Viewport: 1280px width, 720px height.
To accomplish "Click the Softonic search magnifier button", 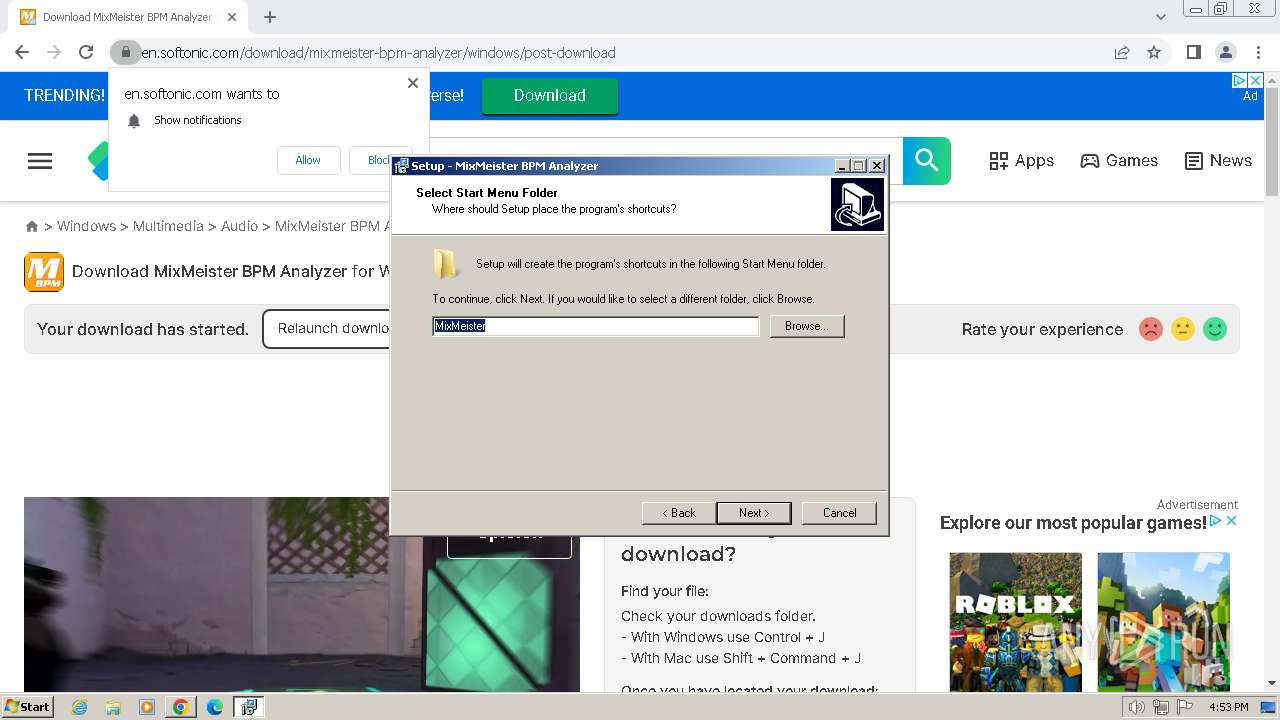I will (927, 160).
